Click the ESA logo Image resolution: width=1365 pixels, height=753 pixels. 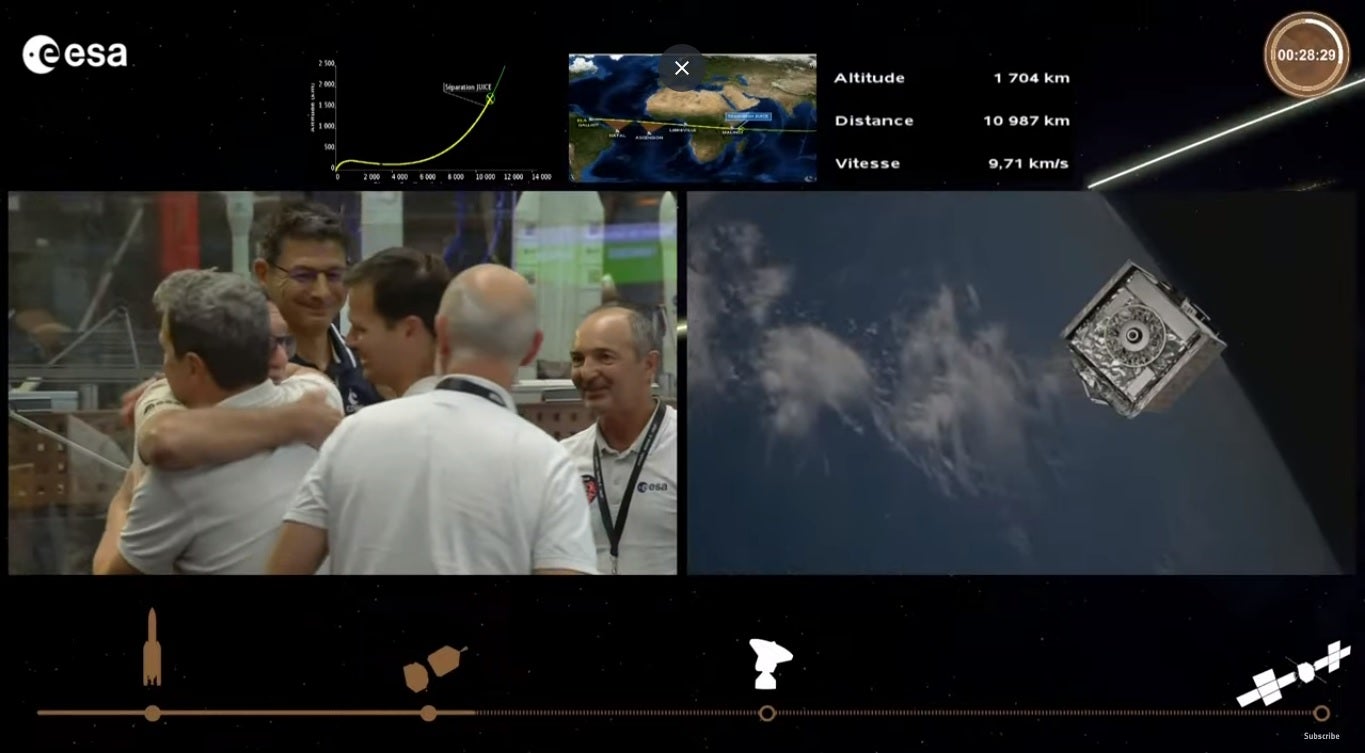coord(75,54)
